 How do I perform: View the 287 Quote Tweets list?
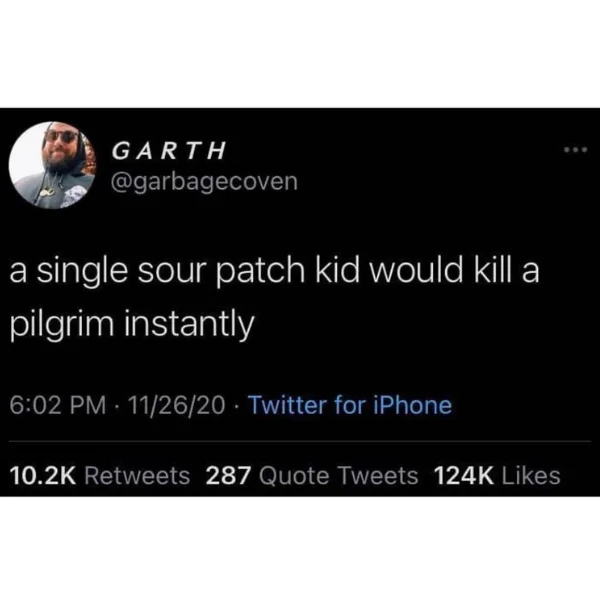(x=312, y=476)
